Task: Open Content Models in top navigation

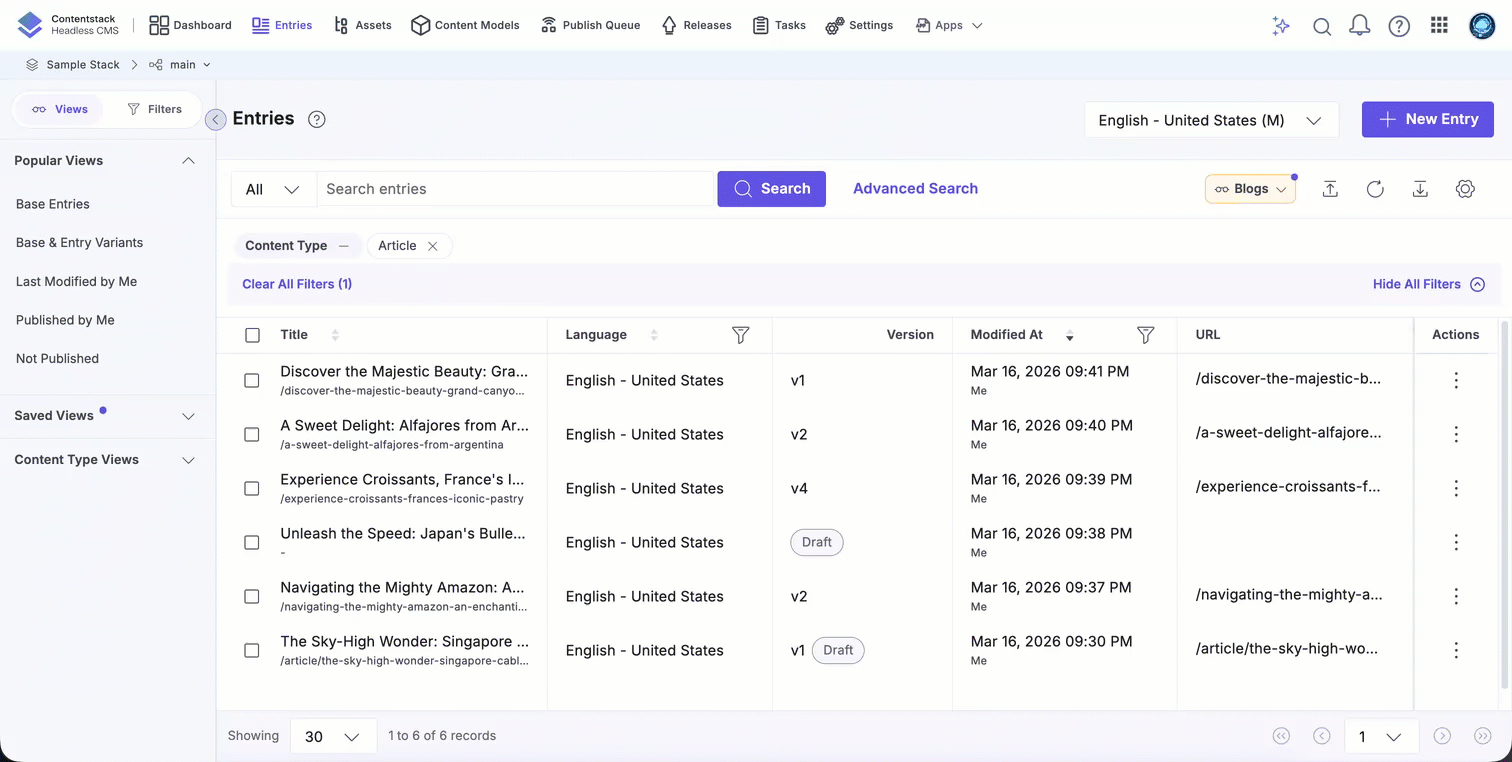Action: tap(465, 25)
